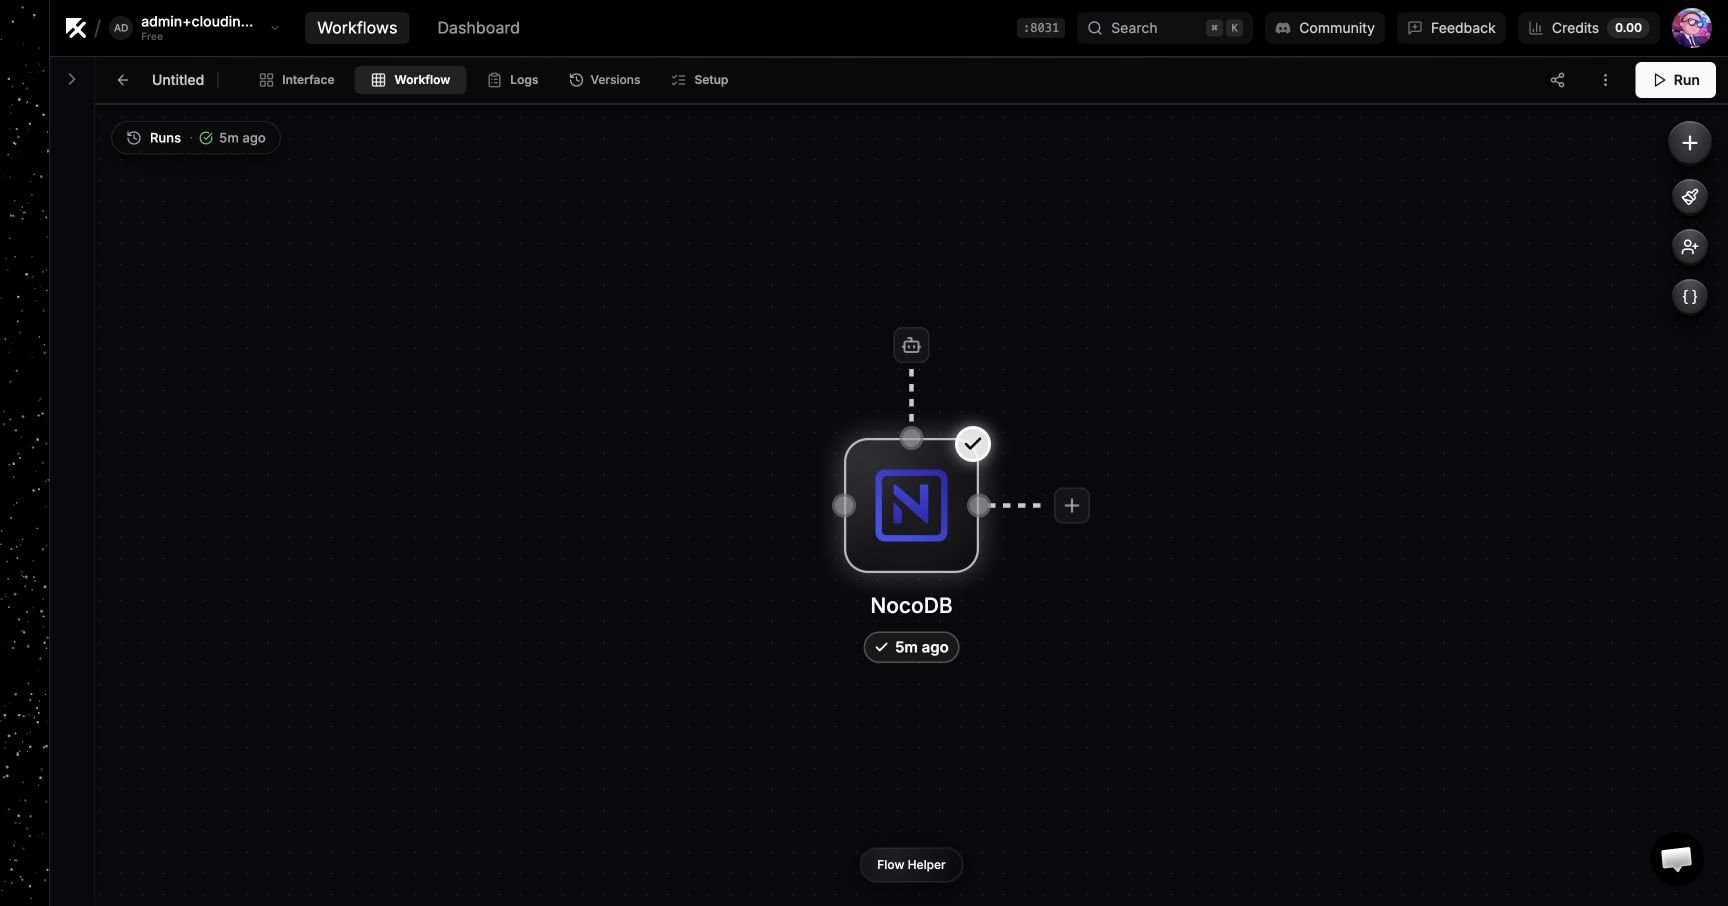Expand the left sidebar chevron
Viewport: 1728px width, 906px height.
[x=72, y=79]
